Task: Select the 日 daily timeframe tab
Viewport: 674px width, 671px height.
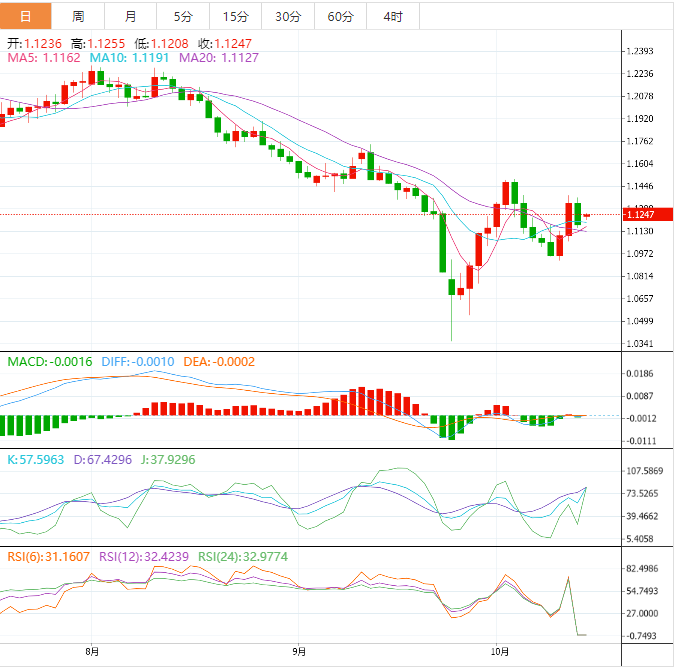Action: pyautogui.click(x=26, y=16)
